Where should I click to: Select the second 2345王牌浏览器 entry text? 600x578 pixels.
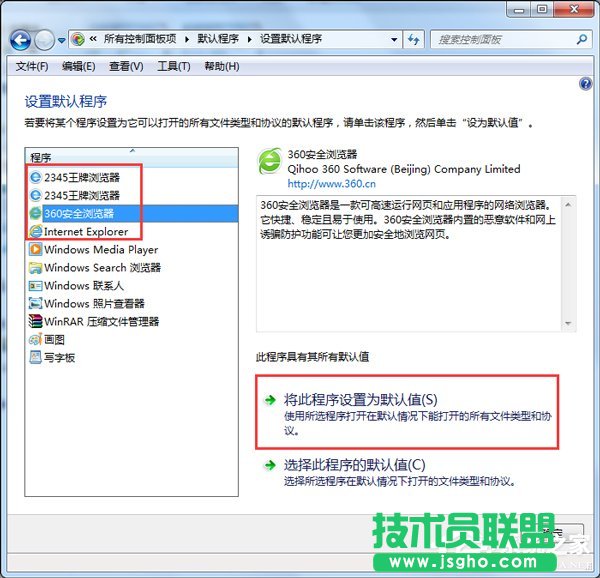coord(82,195)
